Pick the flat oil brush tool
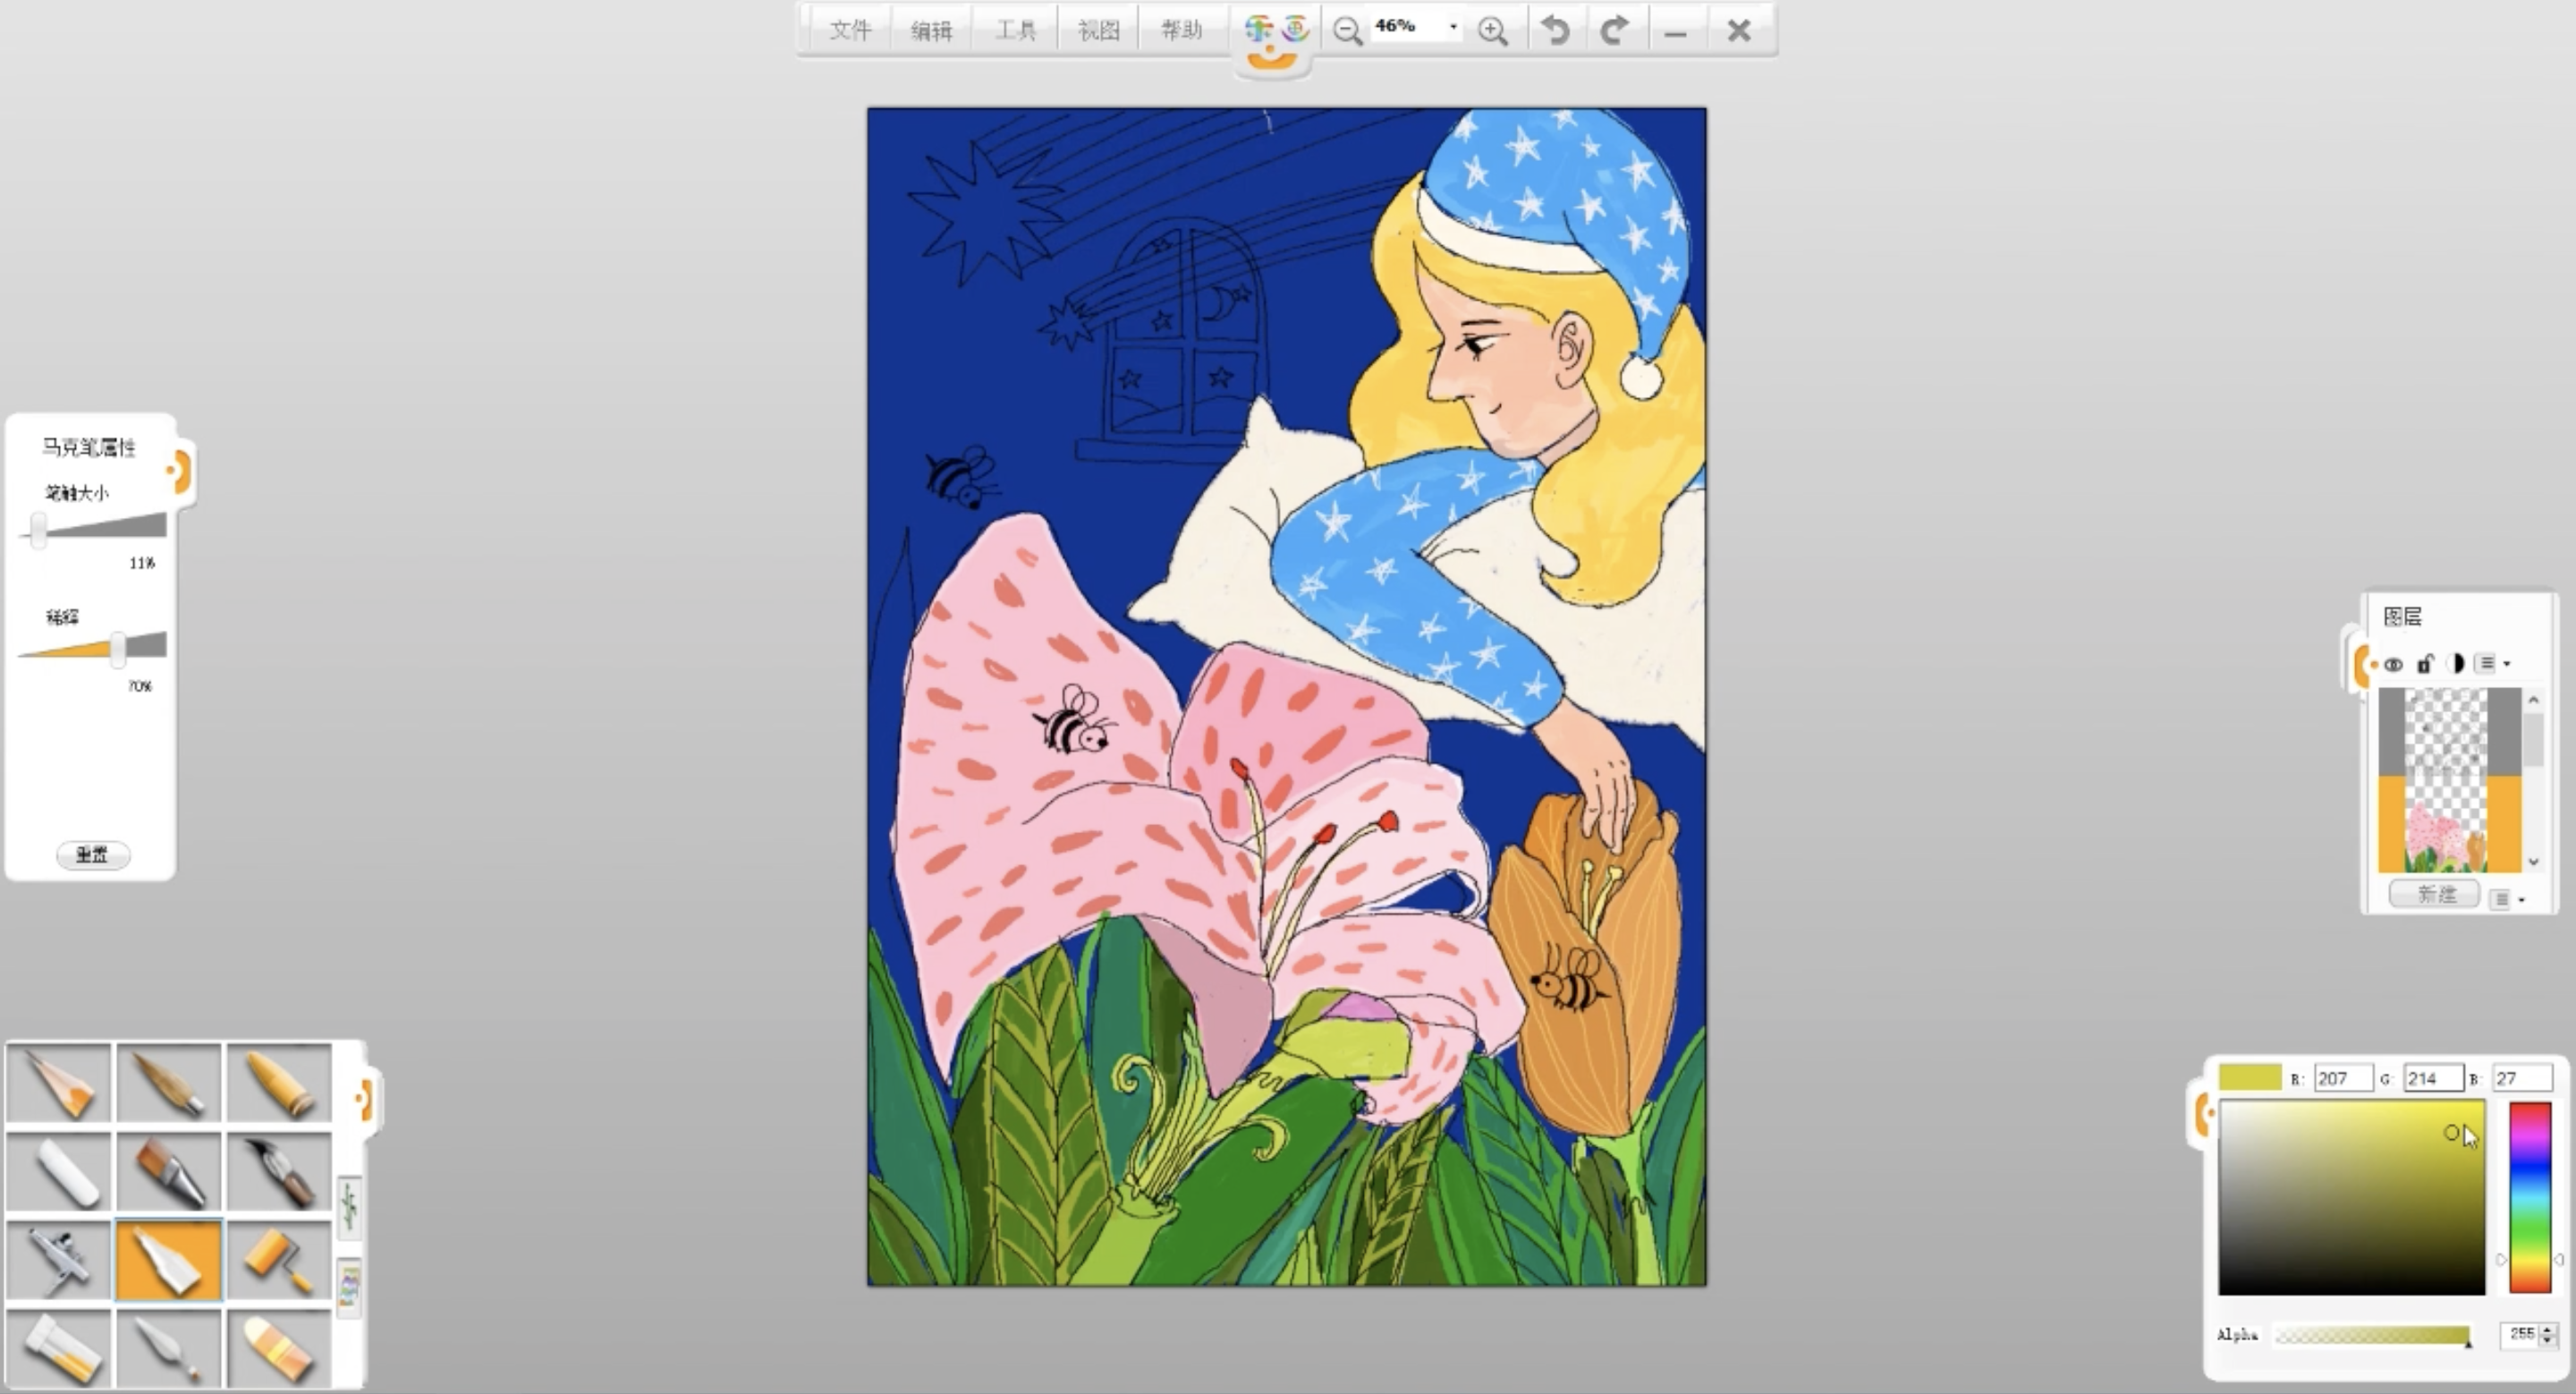This screenshot has width=2576, height=1394. point(169,1173)
